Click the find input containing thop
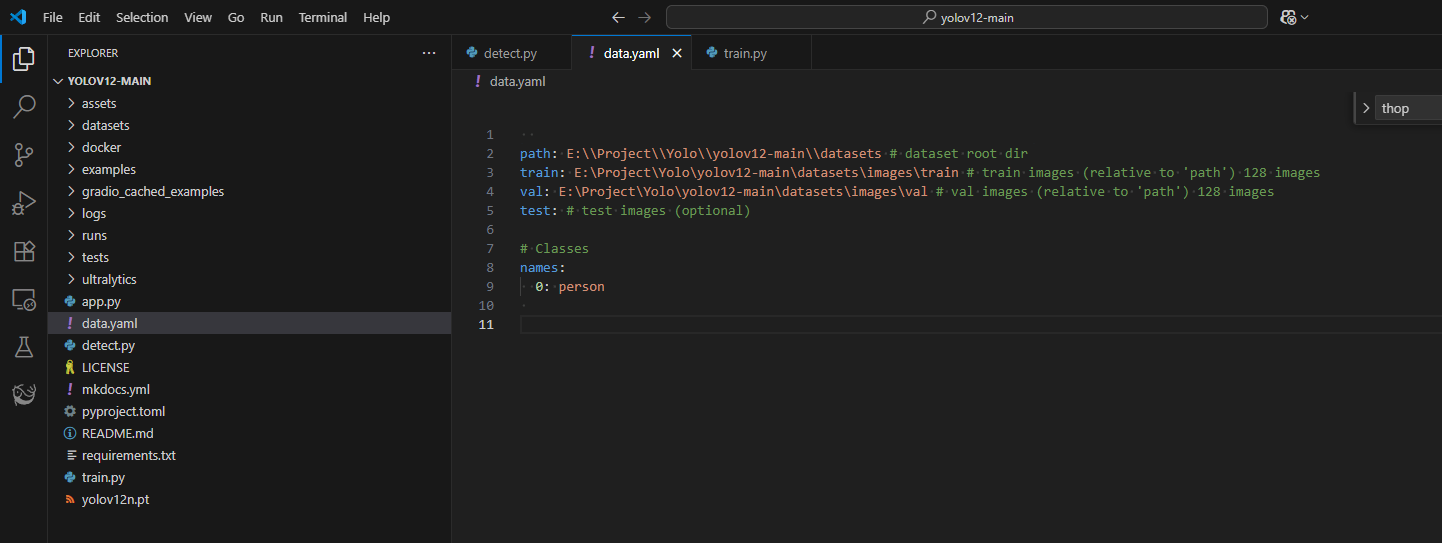Screen dimensions: 1442x543 coord(1410,108)
